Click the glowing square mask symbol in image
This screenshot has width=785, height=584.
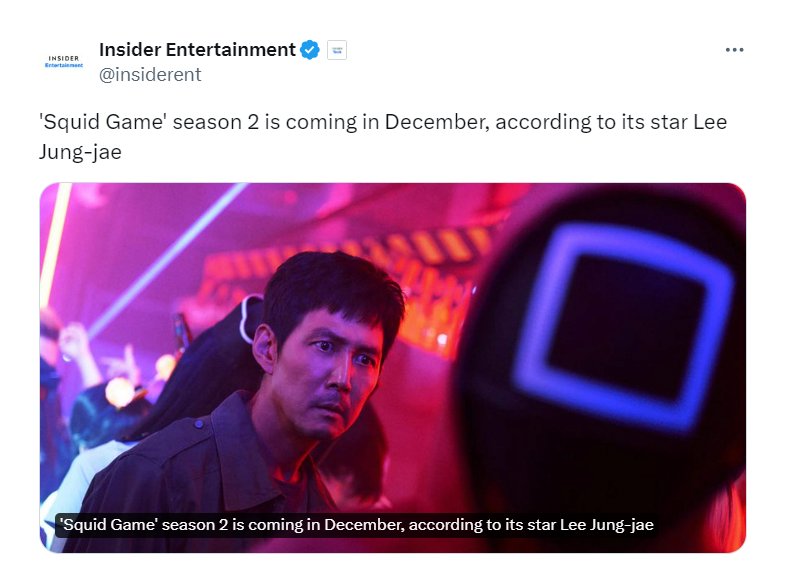[623, 327]
